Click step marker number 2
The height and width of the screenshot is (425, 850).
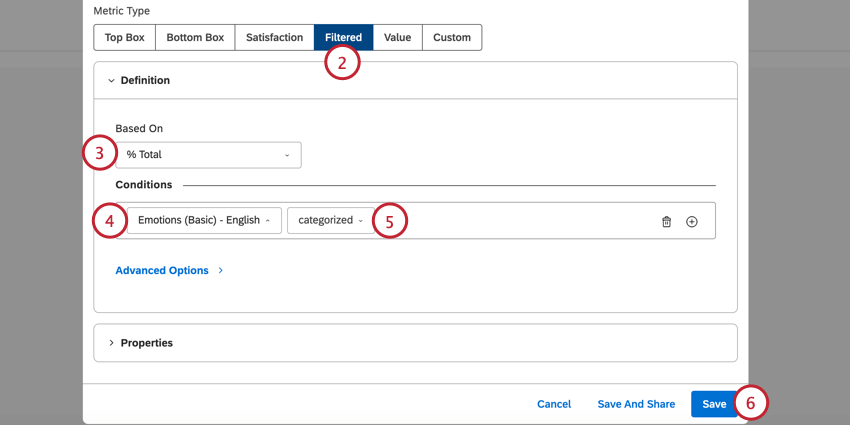pos(342,63)
